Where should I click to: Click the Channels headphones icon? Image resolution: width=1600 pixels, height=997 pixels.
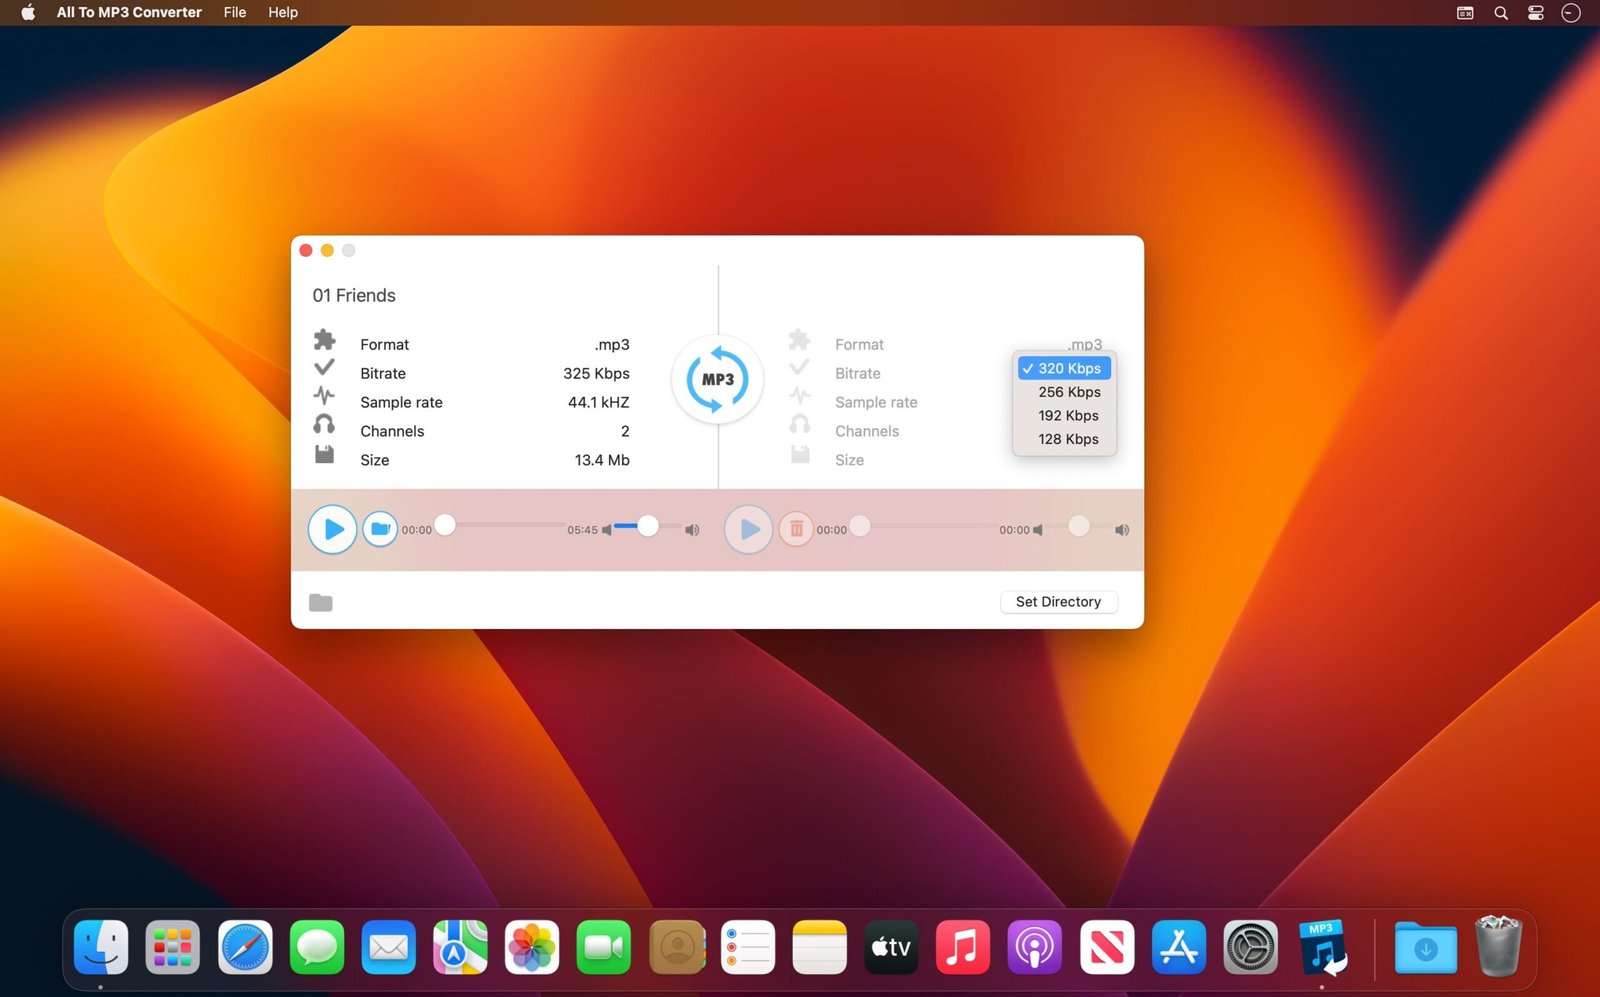[x=324, y=424]
